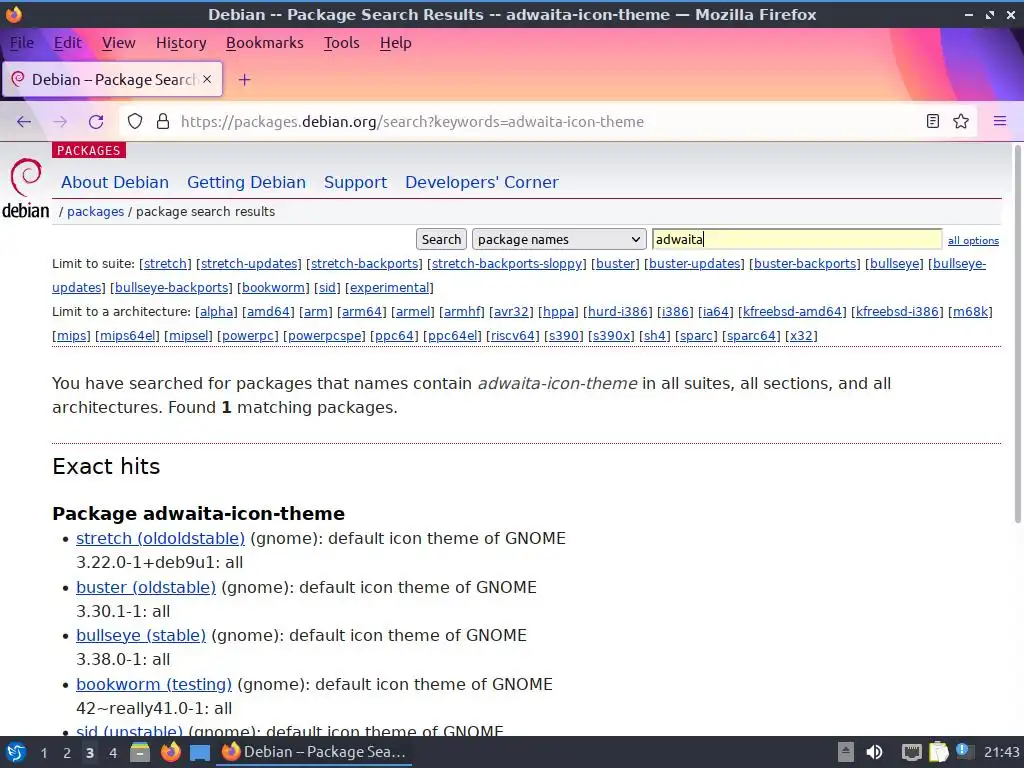Click the PACKAGES red label

pyautogui.click(x=89, y=150)
